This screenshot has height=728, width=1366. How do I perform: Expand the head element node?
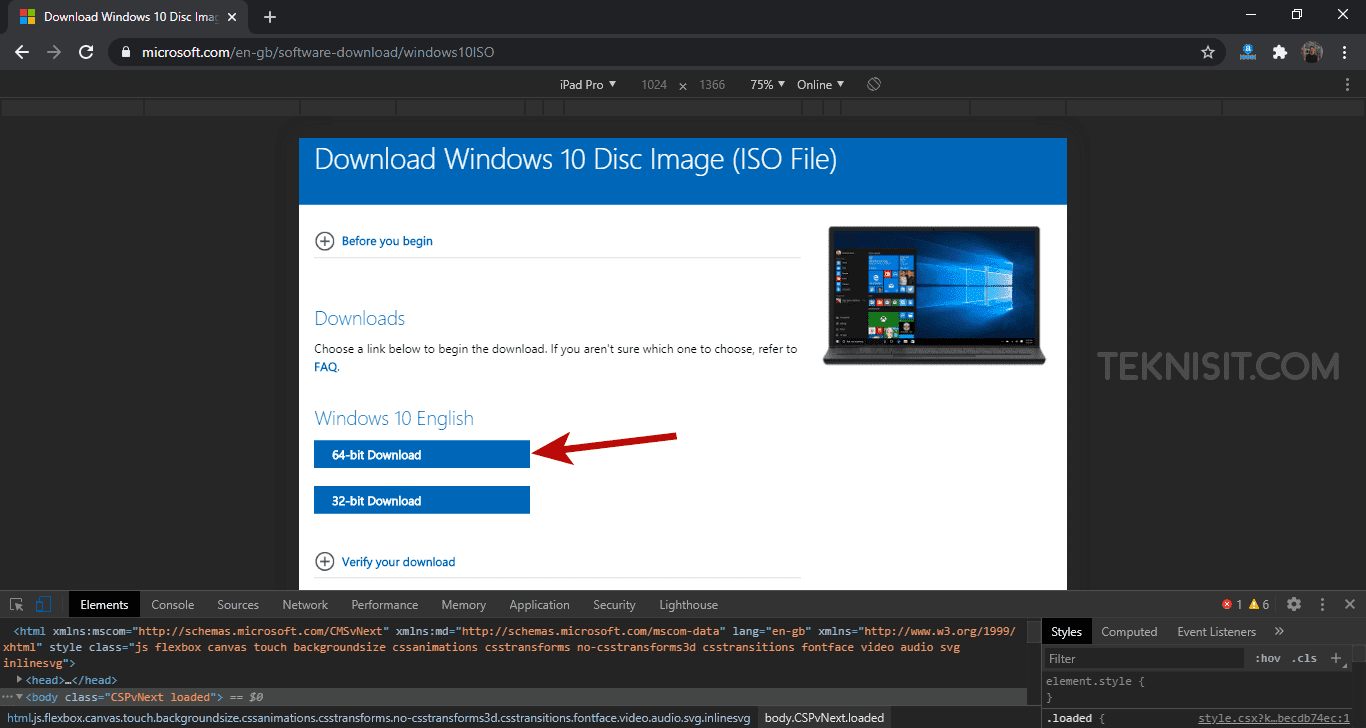click(20, 680)
